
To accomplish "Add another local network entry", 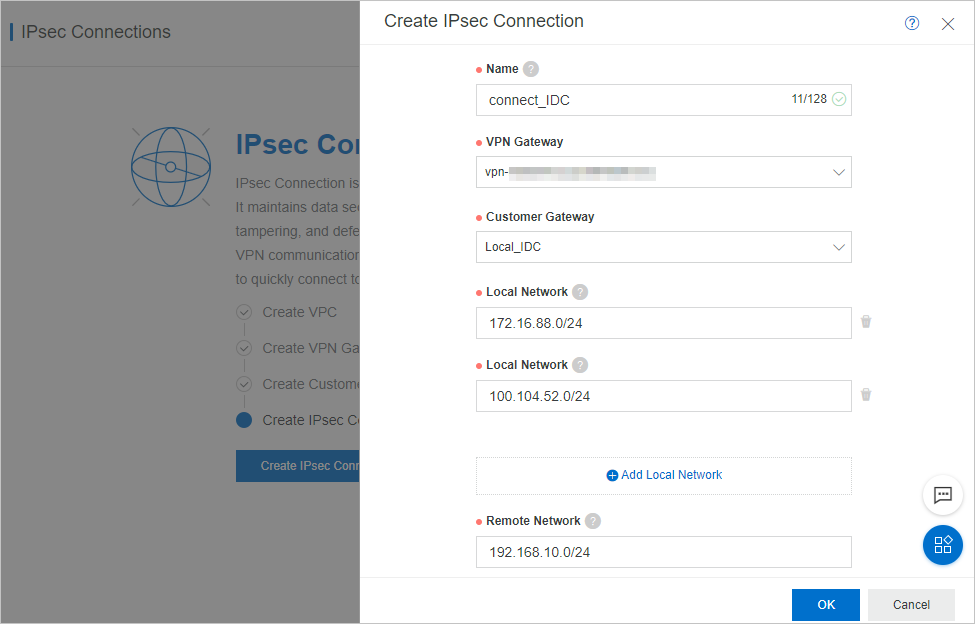I will tap(663, 474).
